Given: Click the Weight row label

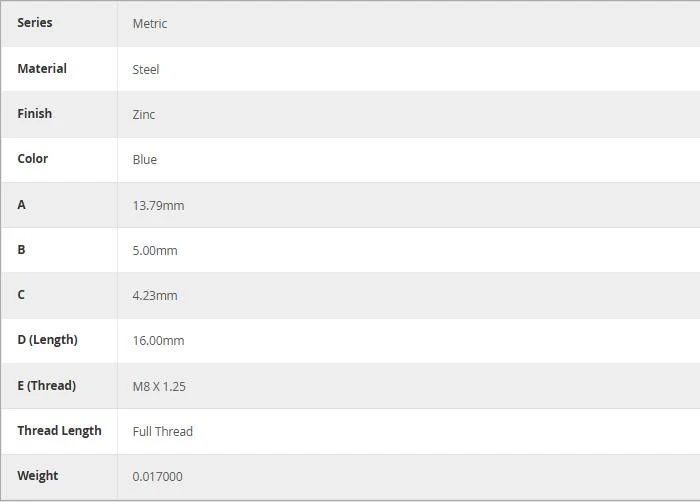Looking at the screenshot, I should click(x=38, y=476).
